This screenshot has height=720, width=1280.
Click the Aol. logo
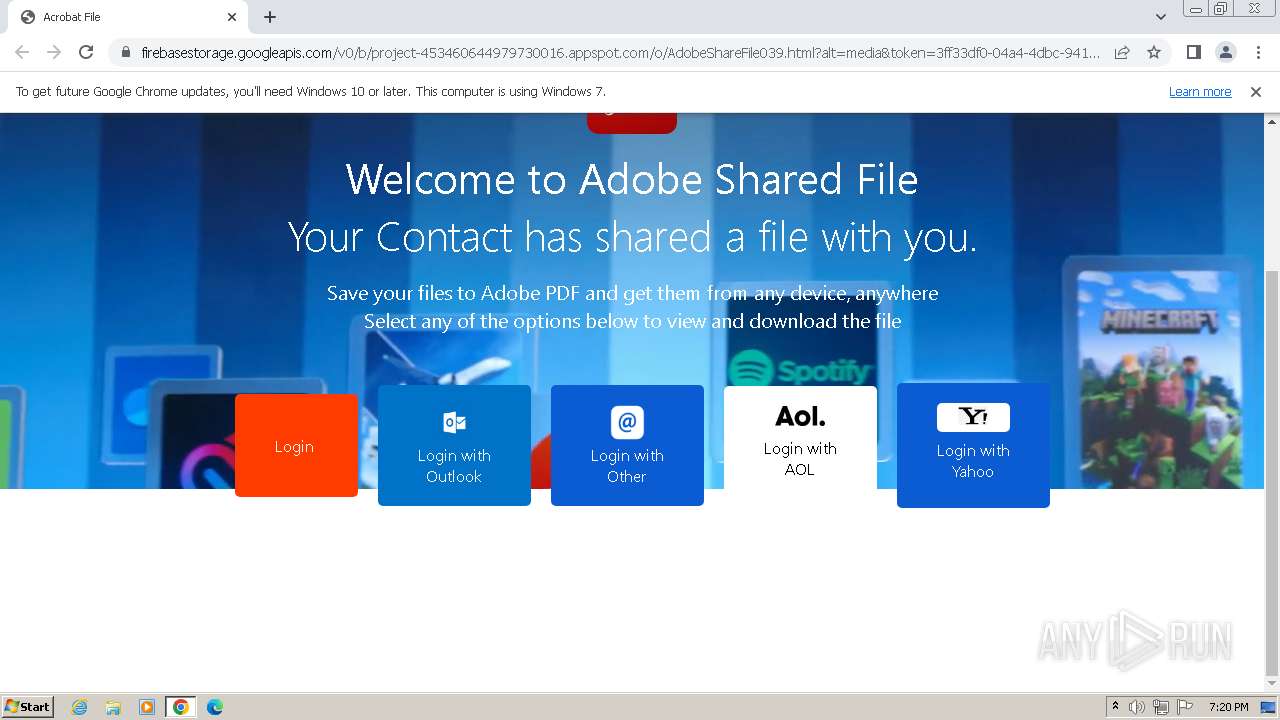(800, 416)
